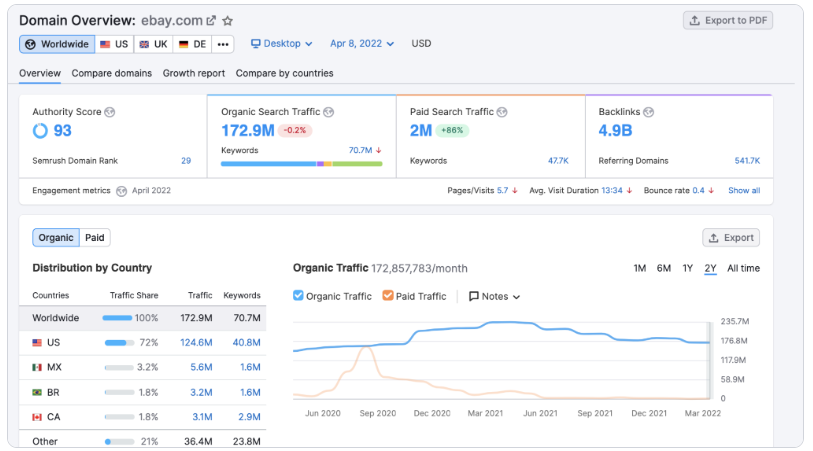Screen dimensions: 813x451
Task: Click the MX flag icon
Action: 37,368
